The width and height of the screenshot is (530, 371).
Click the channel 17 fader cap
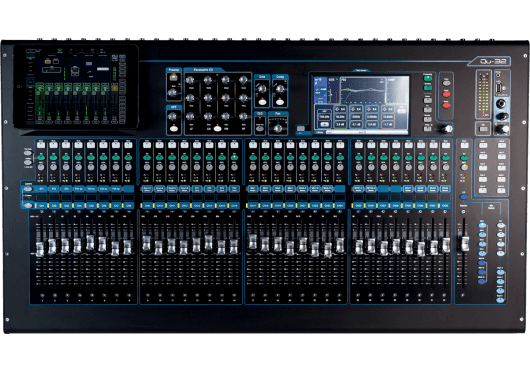[252, 241]
